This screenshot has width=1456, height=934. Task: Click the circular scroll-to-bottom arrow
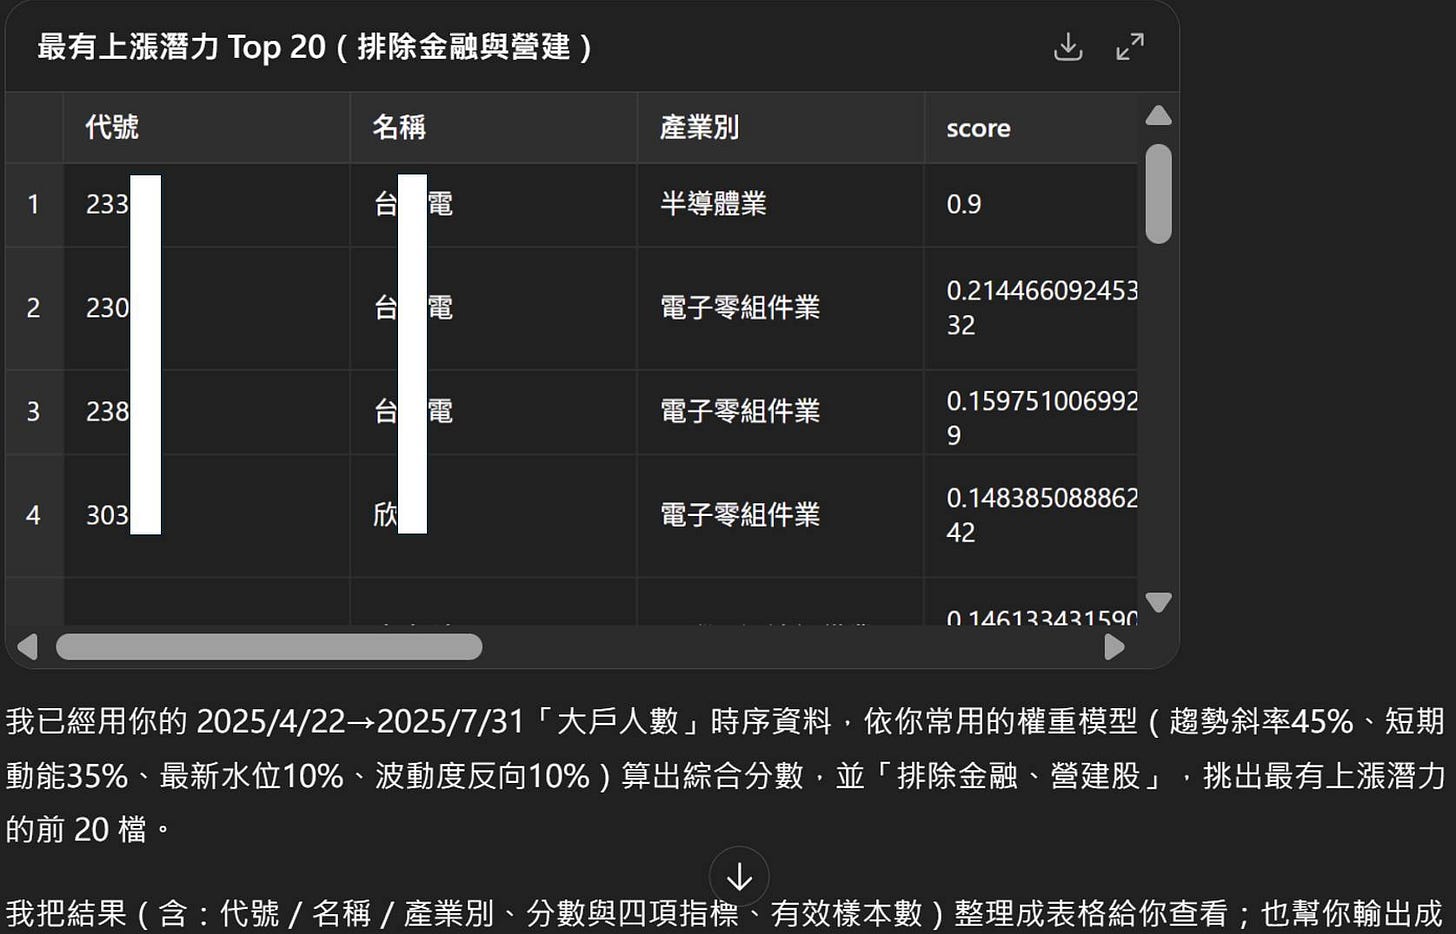[x=739, y=877]
